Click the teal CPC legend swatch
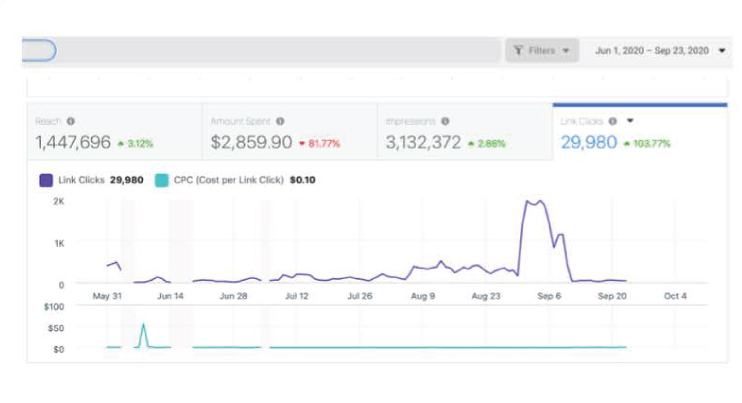The width and height of the screenshot is (742, 403). pos(162,180)
